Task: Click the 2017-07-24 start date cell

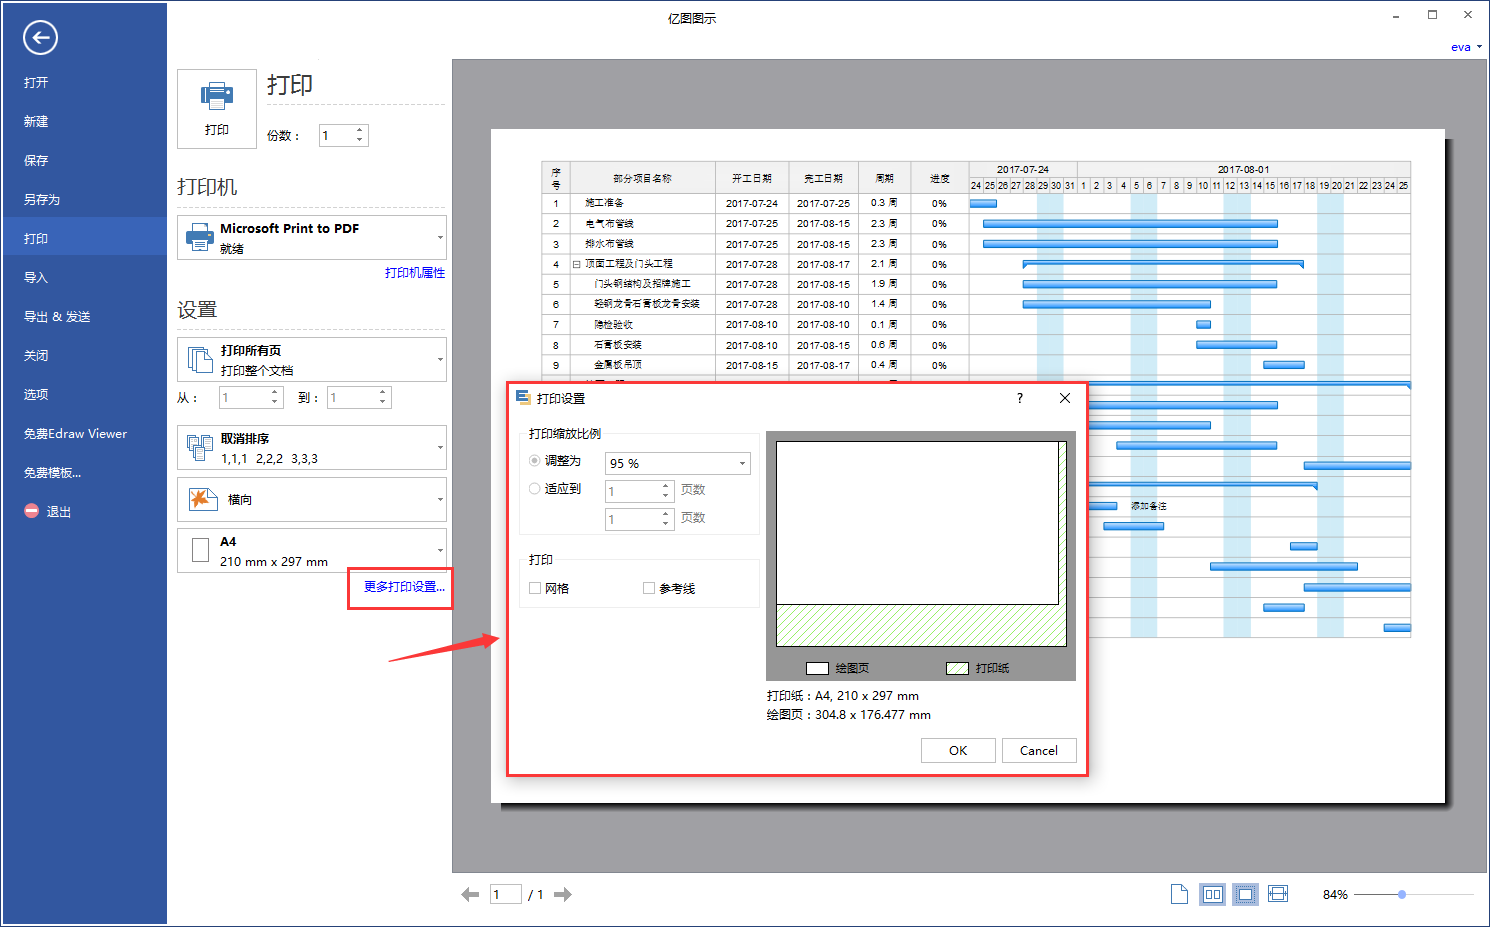Action: tap(752, 203)
